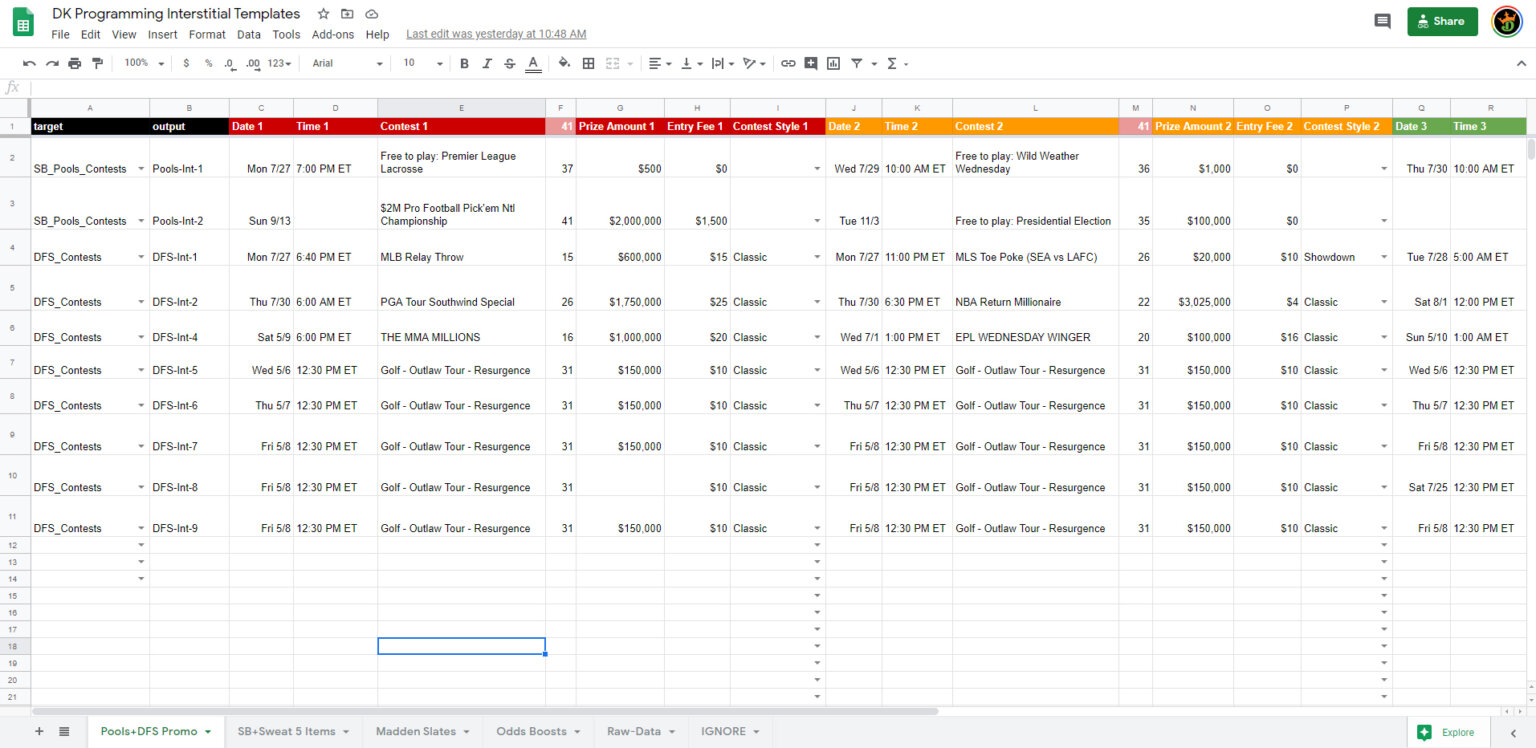This screenshot has width=1536, height=748.
Task: Format as percent
Action: pyautogui.click(x=209, y=63)
